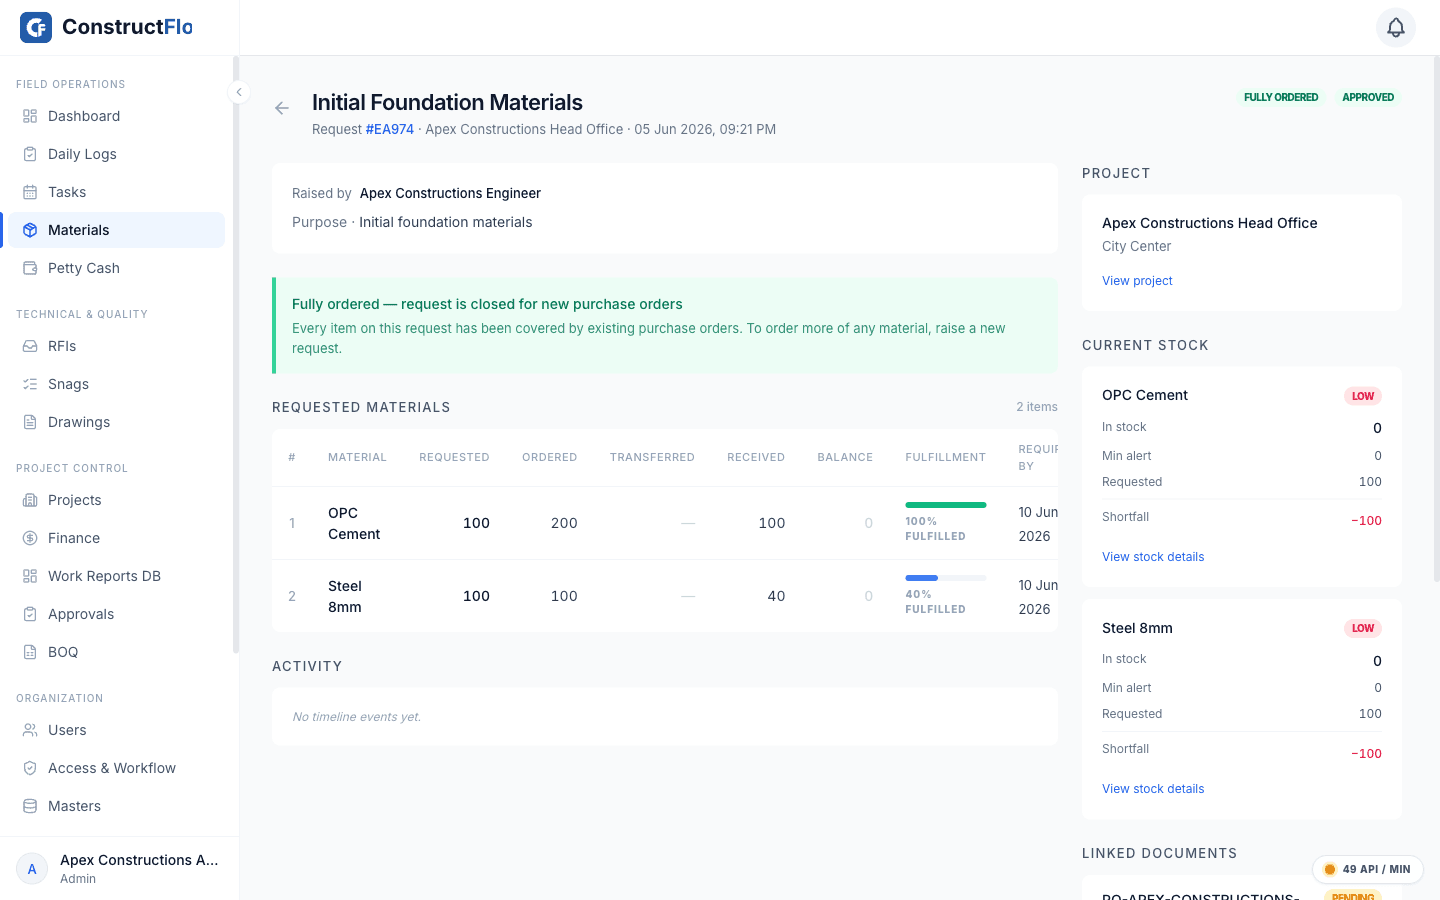
Task: Click the ConstructFlo logo icon
Action: pyautogui.click(x=36, y=27)
